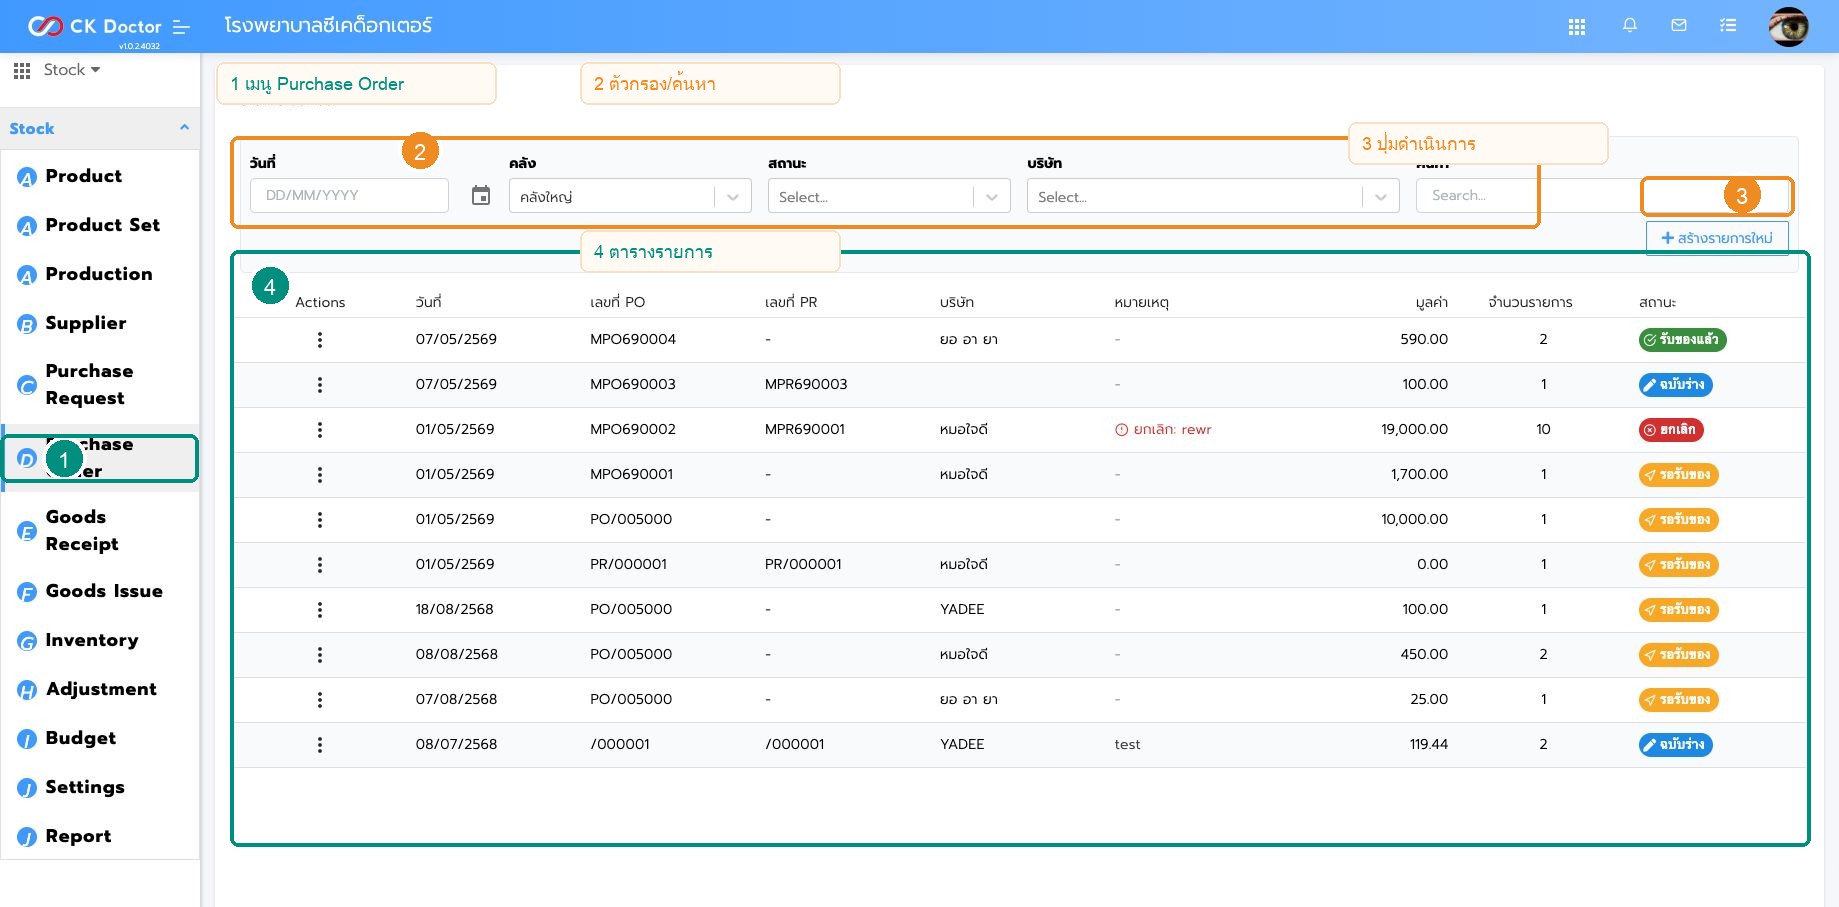The height and width of the screenshot is (907, 1839).
Task: Click the วันที่ column header
Action: click(x=428, y=302)
